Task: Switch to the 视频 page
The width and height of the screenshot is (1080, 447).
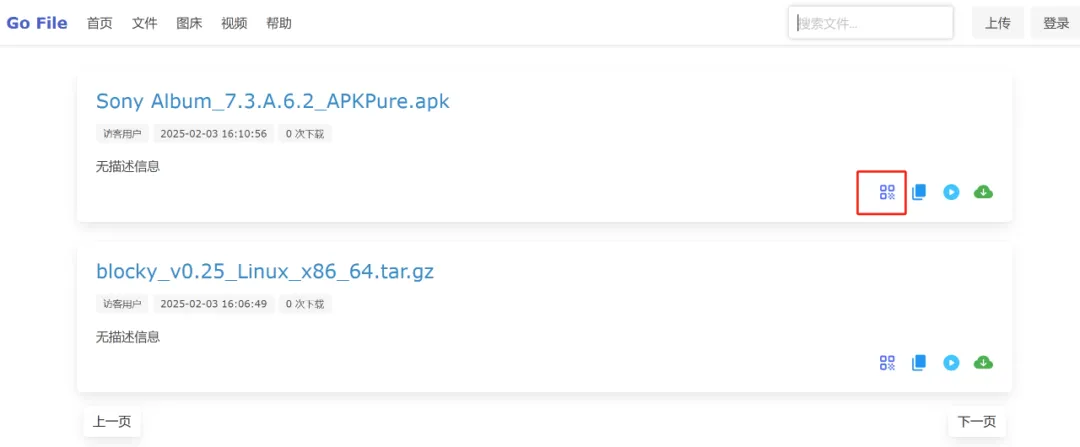Action: [234, 23]
